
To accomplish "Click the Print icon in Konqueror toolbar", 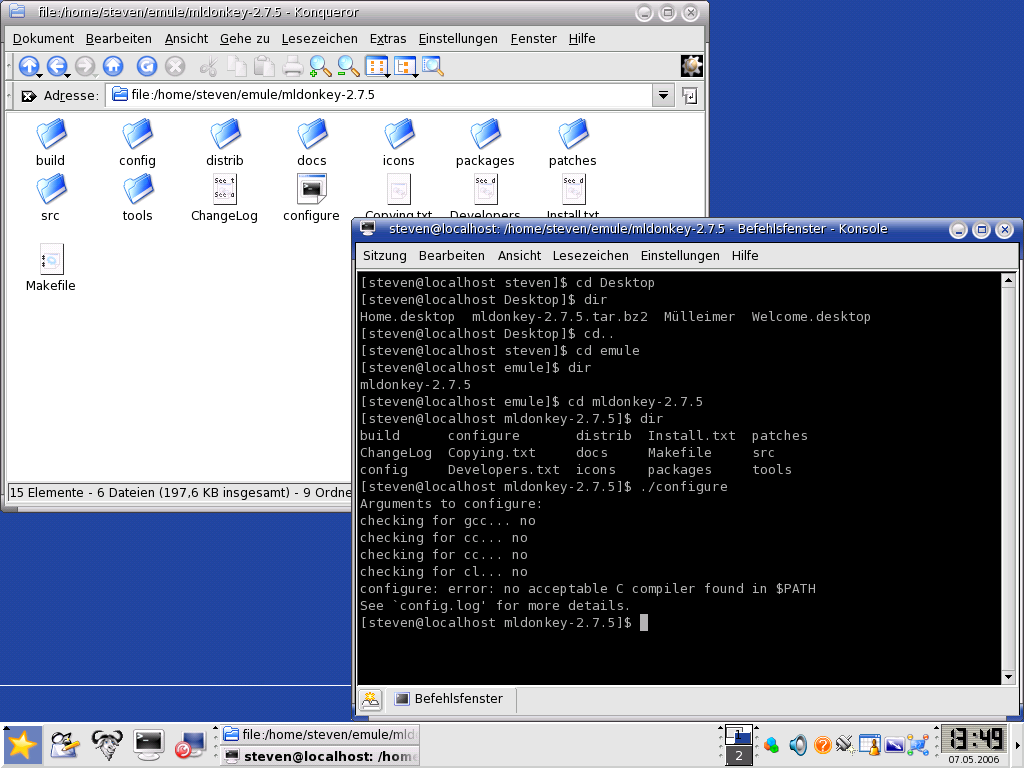I will pyautogui.click(x=292, y=66).
